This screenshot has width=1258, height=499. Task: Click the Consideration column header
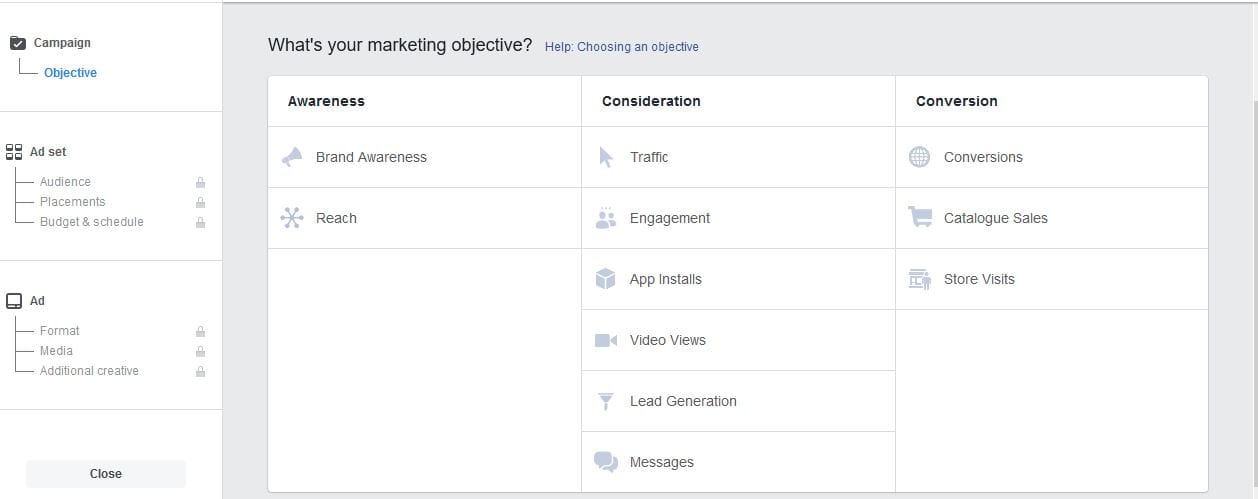pyautogui.click(x=651, y=101)
